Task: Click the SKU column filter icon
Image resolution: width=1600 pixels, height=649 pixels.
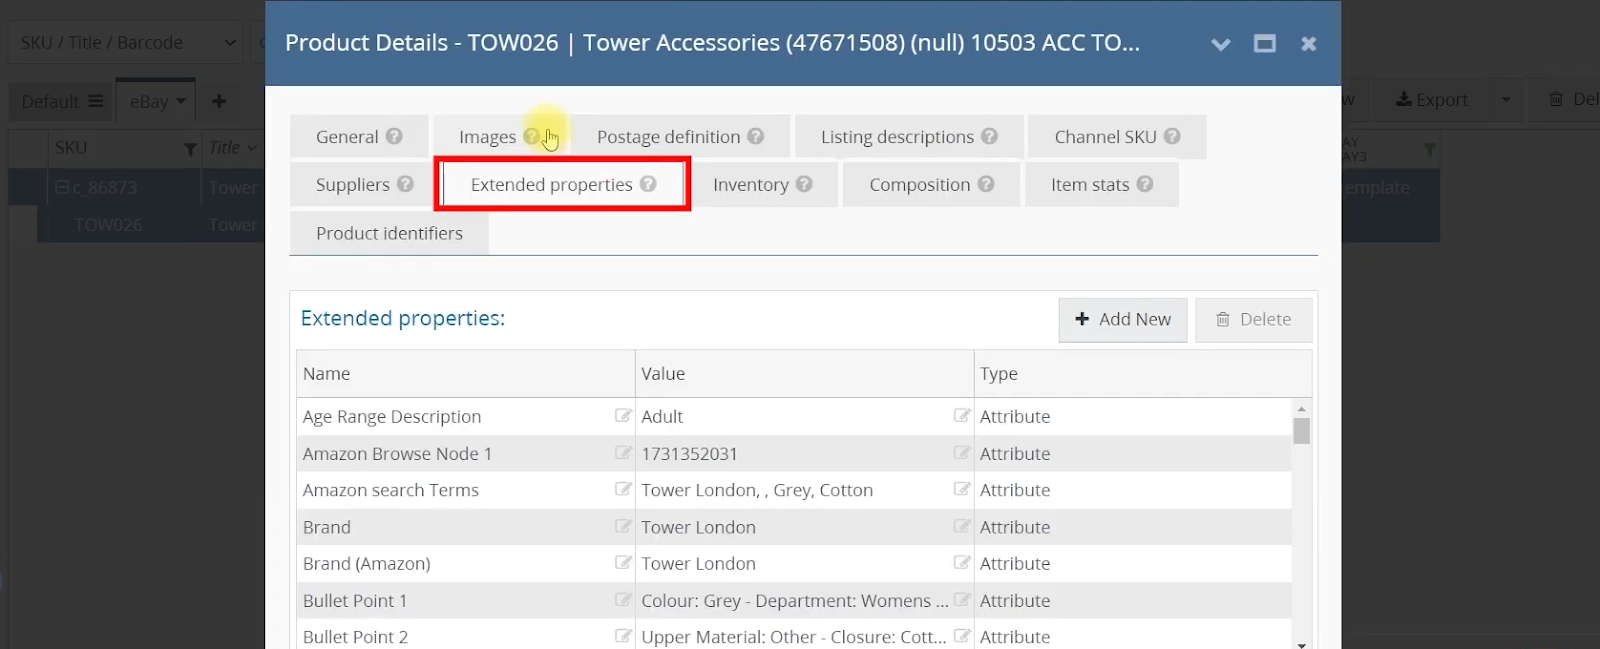Action: (x=190, y=149)
